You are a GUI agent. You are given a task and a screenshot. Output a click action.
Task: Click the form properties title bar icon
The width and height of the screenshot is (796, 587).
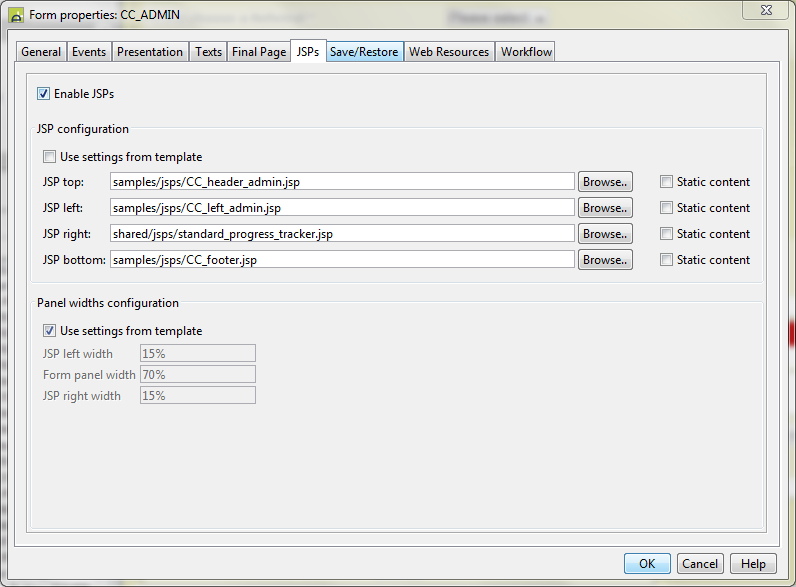pyautogui.click(x=16, y=15)
